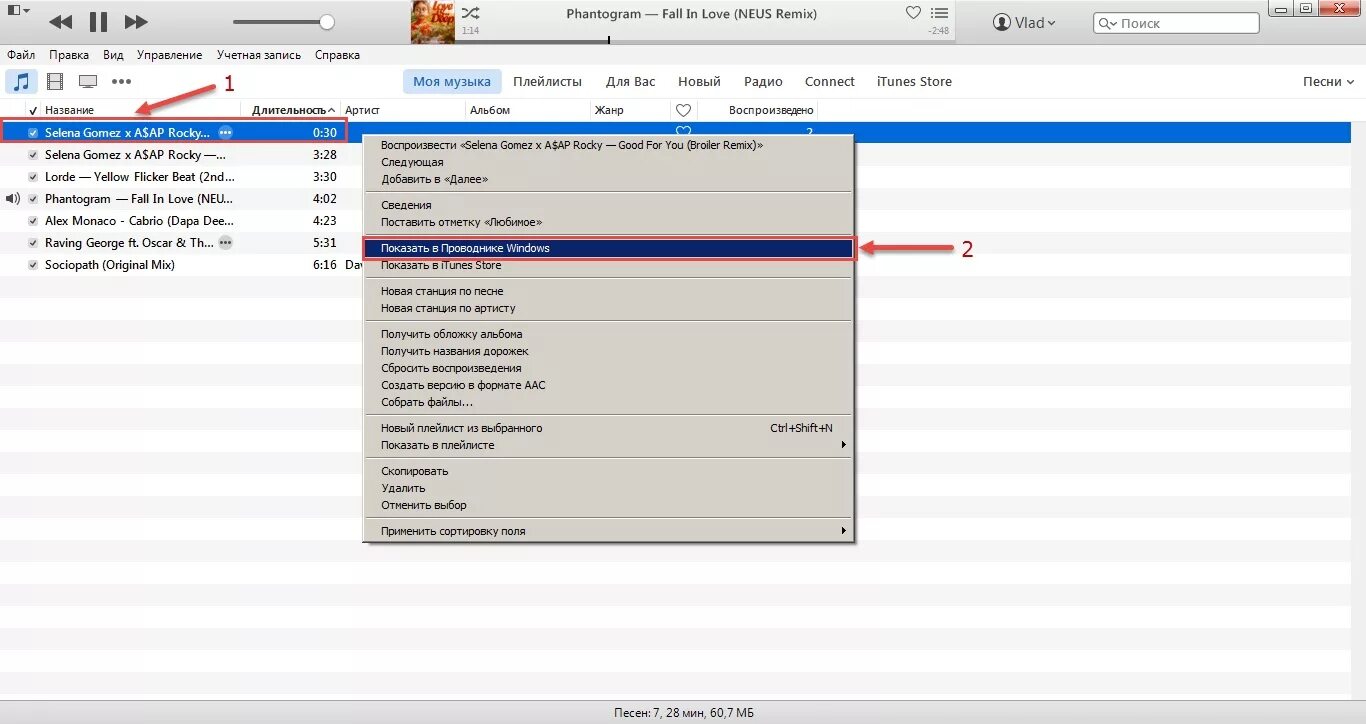
Task: Open the Справка menu
Action: point(337,55)
